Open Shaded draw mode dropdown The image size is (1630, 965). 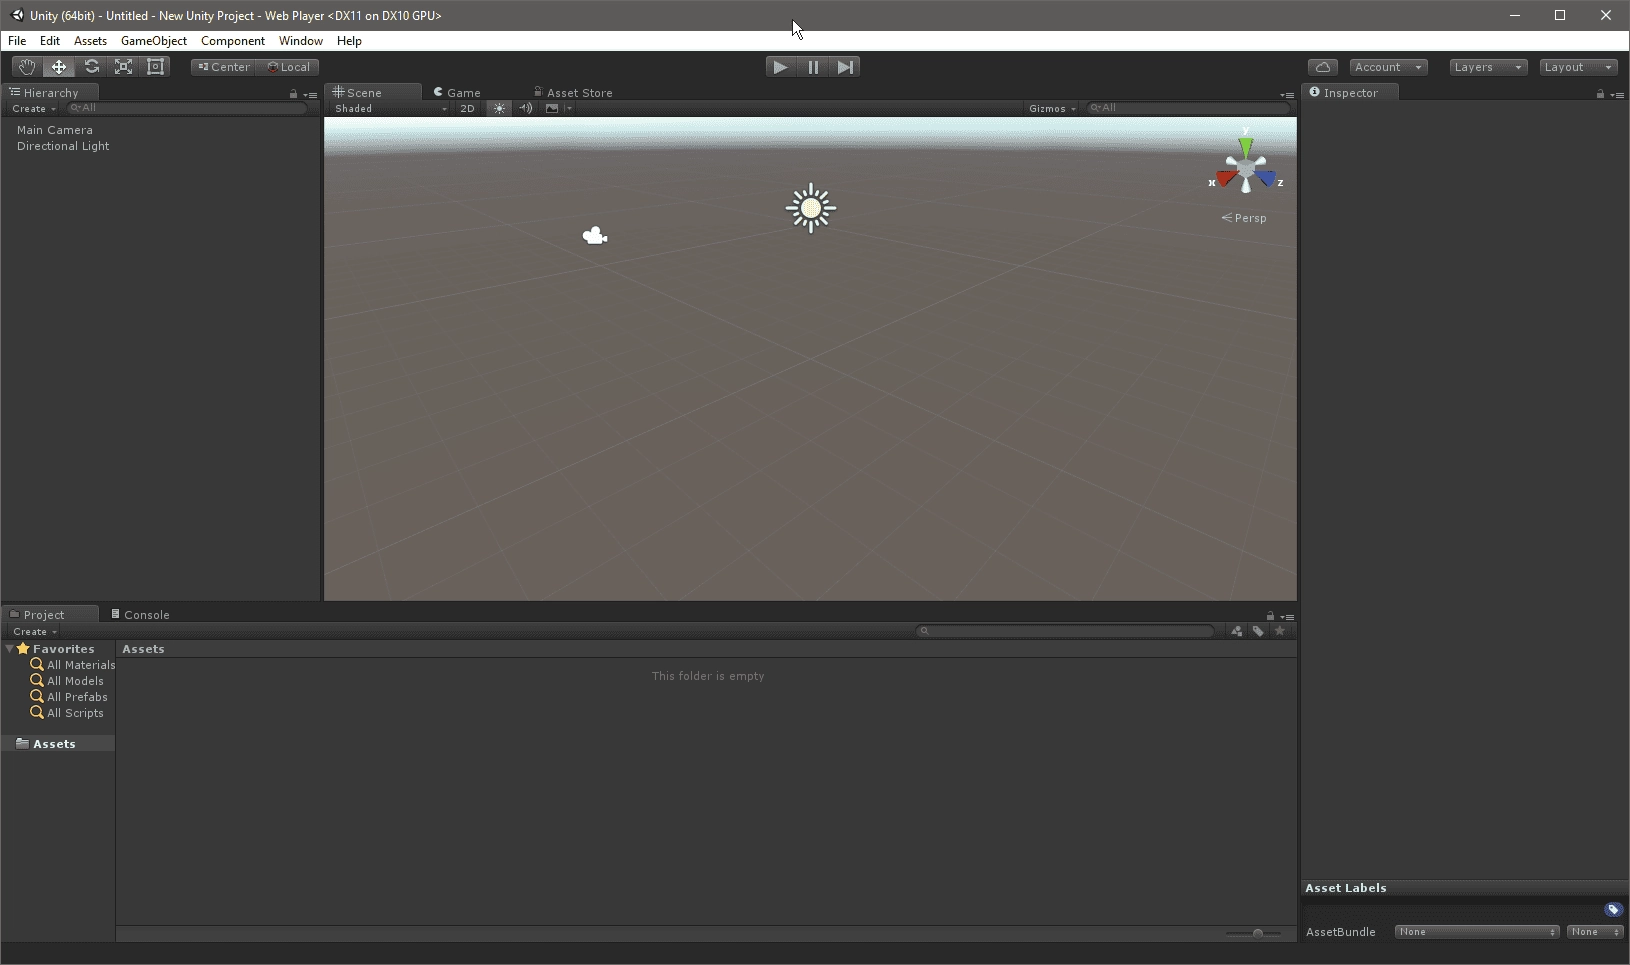coord(390,108)
